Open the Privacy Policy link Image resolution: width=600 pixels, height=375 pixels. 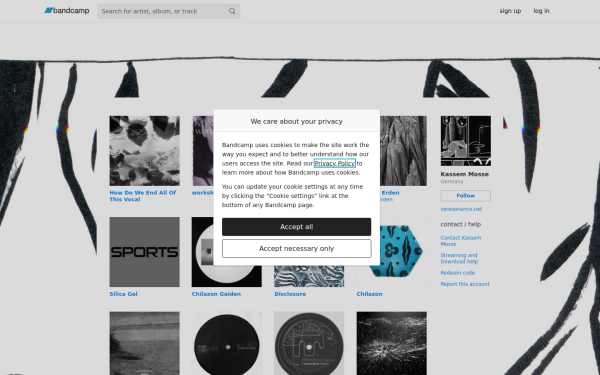coord(335,163)
